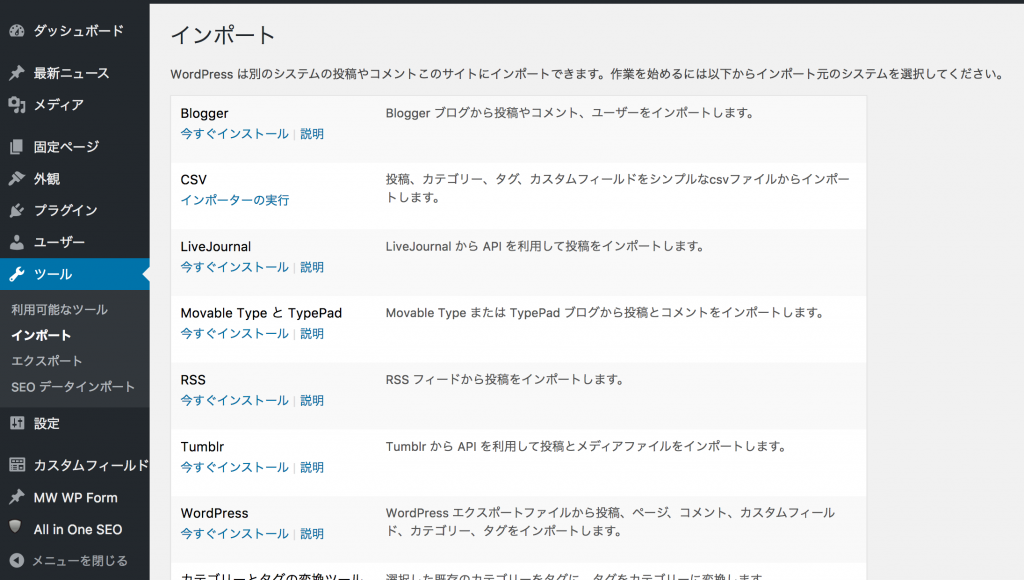Click the user silhouette icon beside ユーザー
This screenshot has height=580, width=1024.
[x=17, y=242]
